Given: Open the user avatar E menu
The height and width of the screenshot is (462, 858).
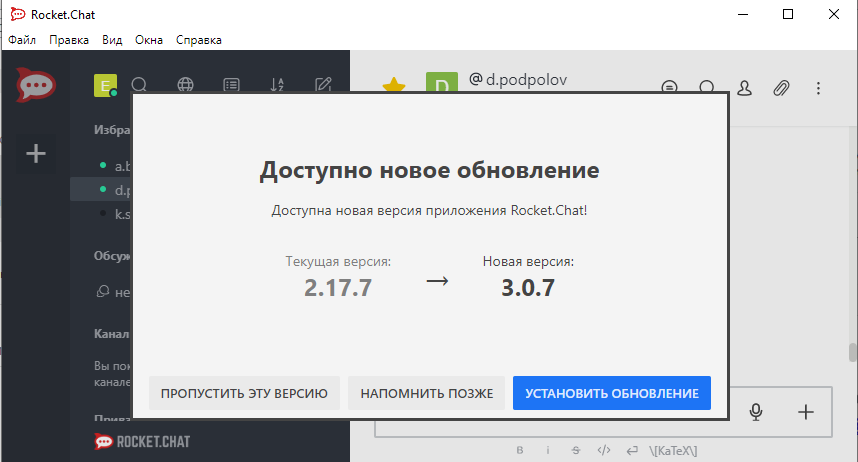Looking at the screenshot, I should click(x=106, y=85).
